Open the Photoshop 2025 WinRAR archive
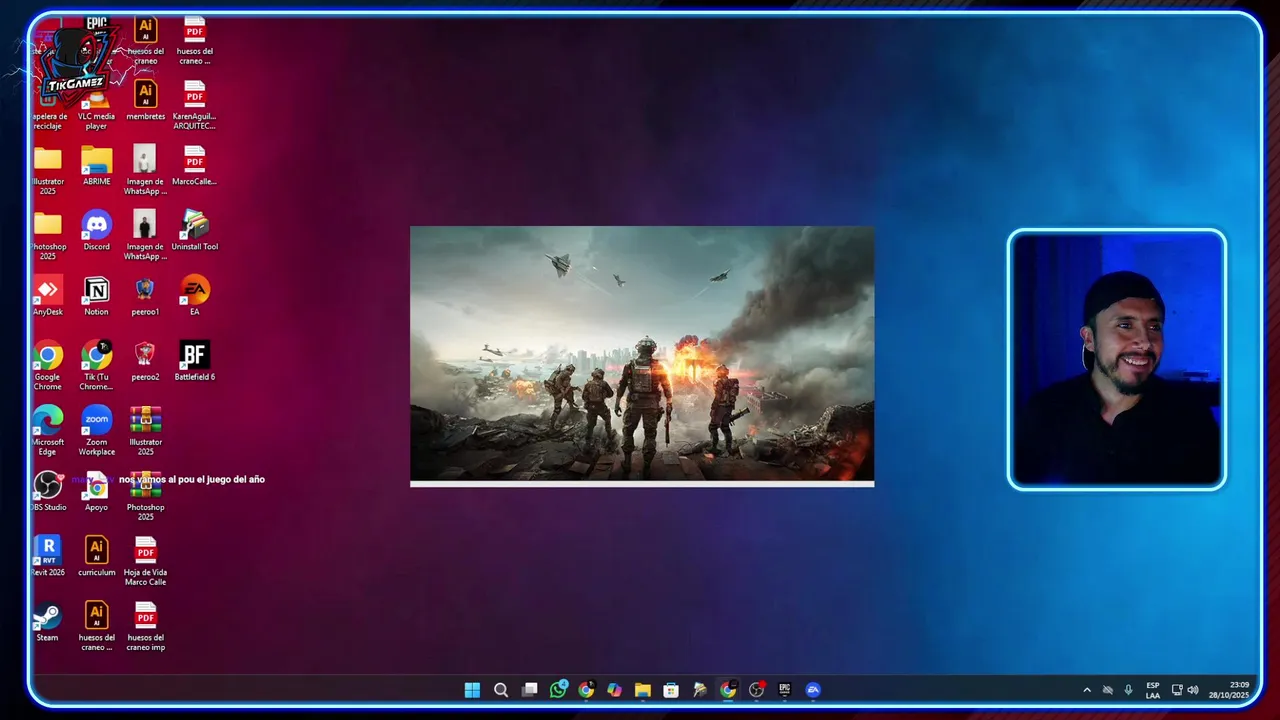 145,496
